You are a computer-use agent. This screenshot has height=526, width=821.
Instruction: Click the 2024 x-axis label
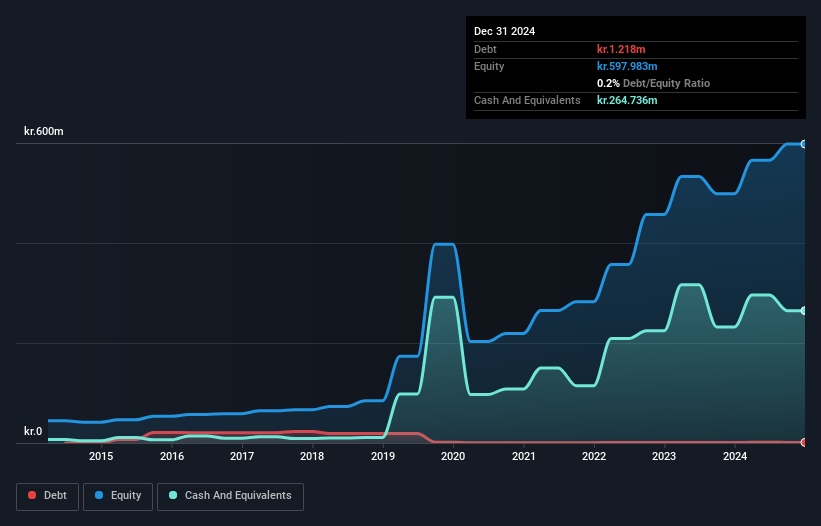735,457
